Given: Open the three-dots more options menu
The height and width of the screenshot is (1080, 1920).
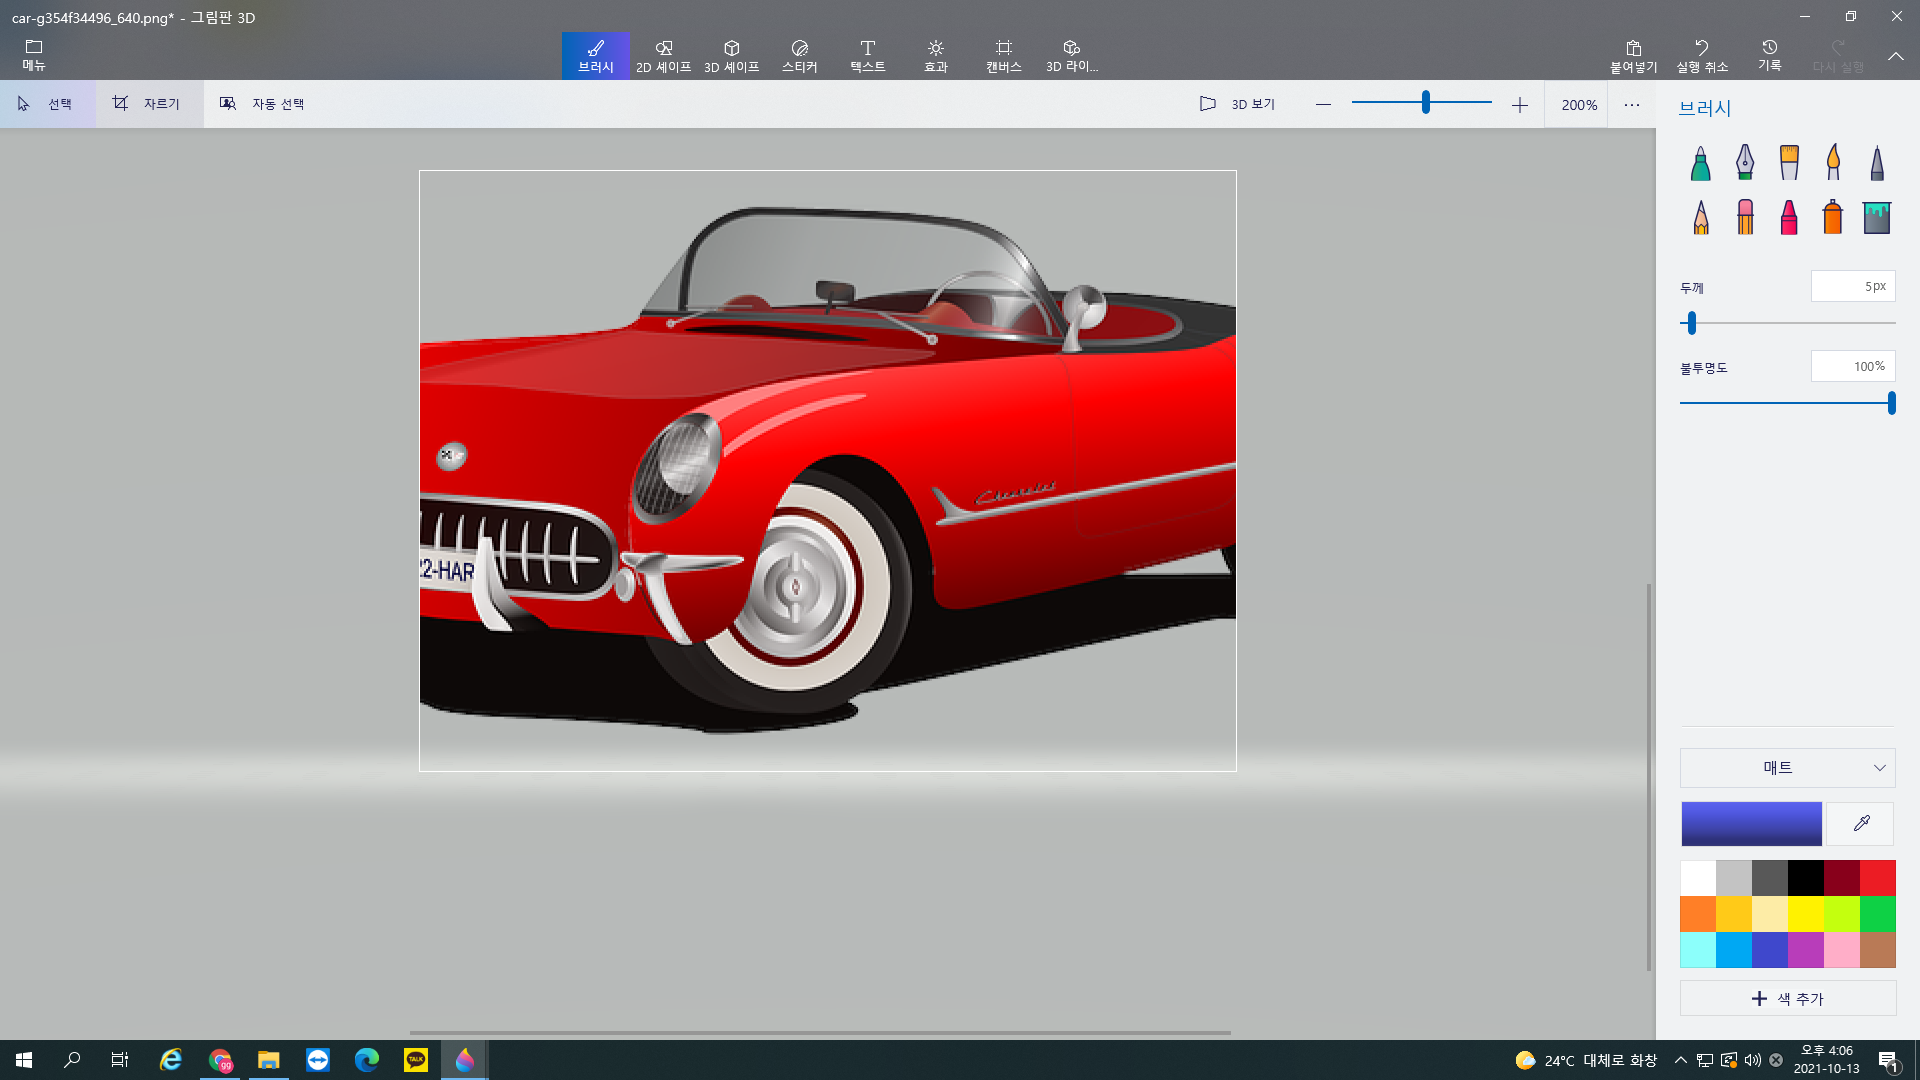Looking at the screenshot, I should (x=1632, y=104).
